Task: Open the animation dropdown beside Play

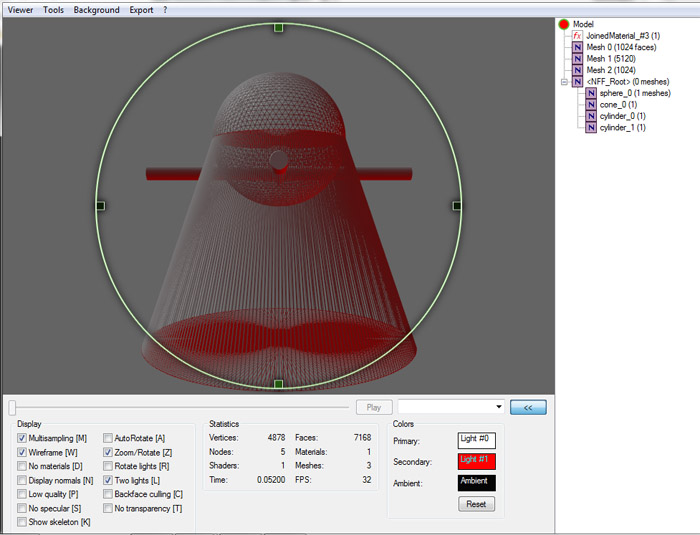Action: 451,407
